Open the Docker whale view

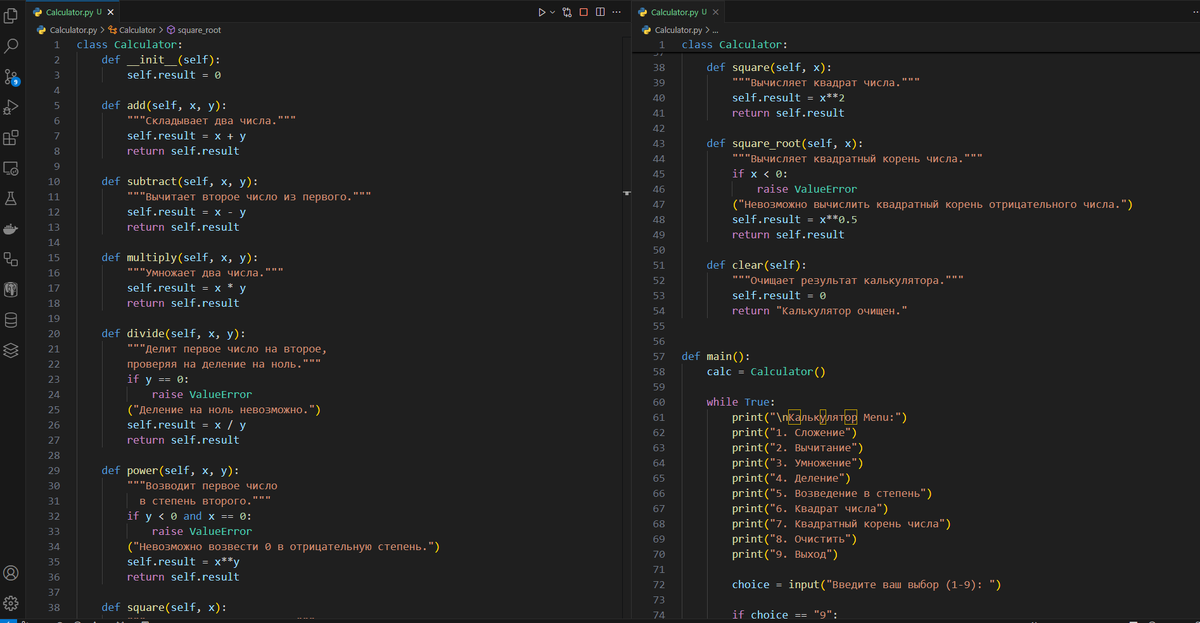(12, 229)
